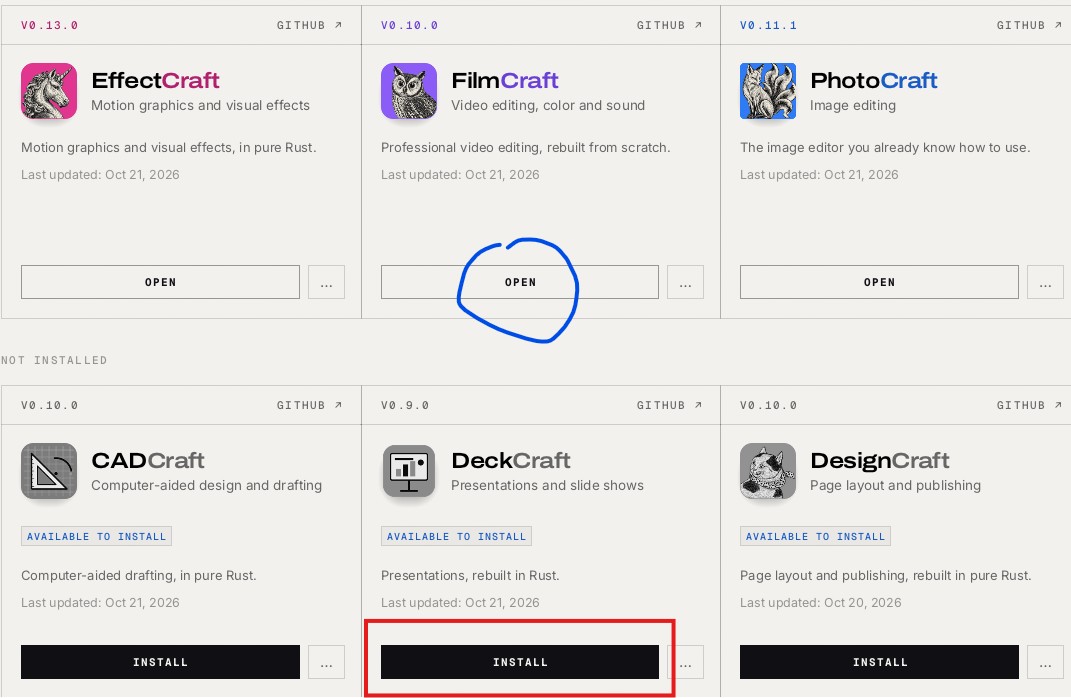Click the DeckCraft presentation screen icon
The width and height of the screenshot is (1071, 698).
[x=408, y=471]
